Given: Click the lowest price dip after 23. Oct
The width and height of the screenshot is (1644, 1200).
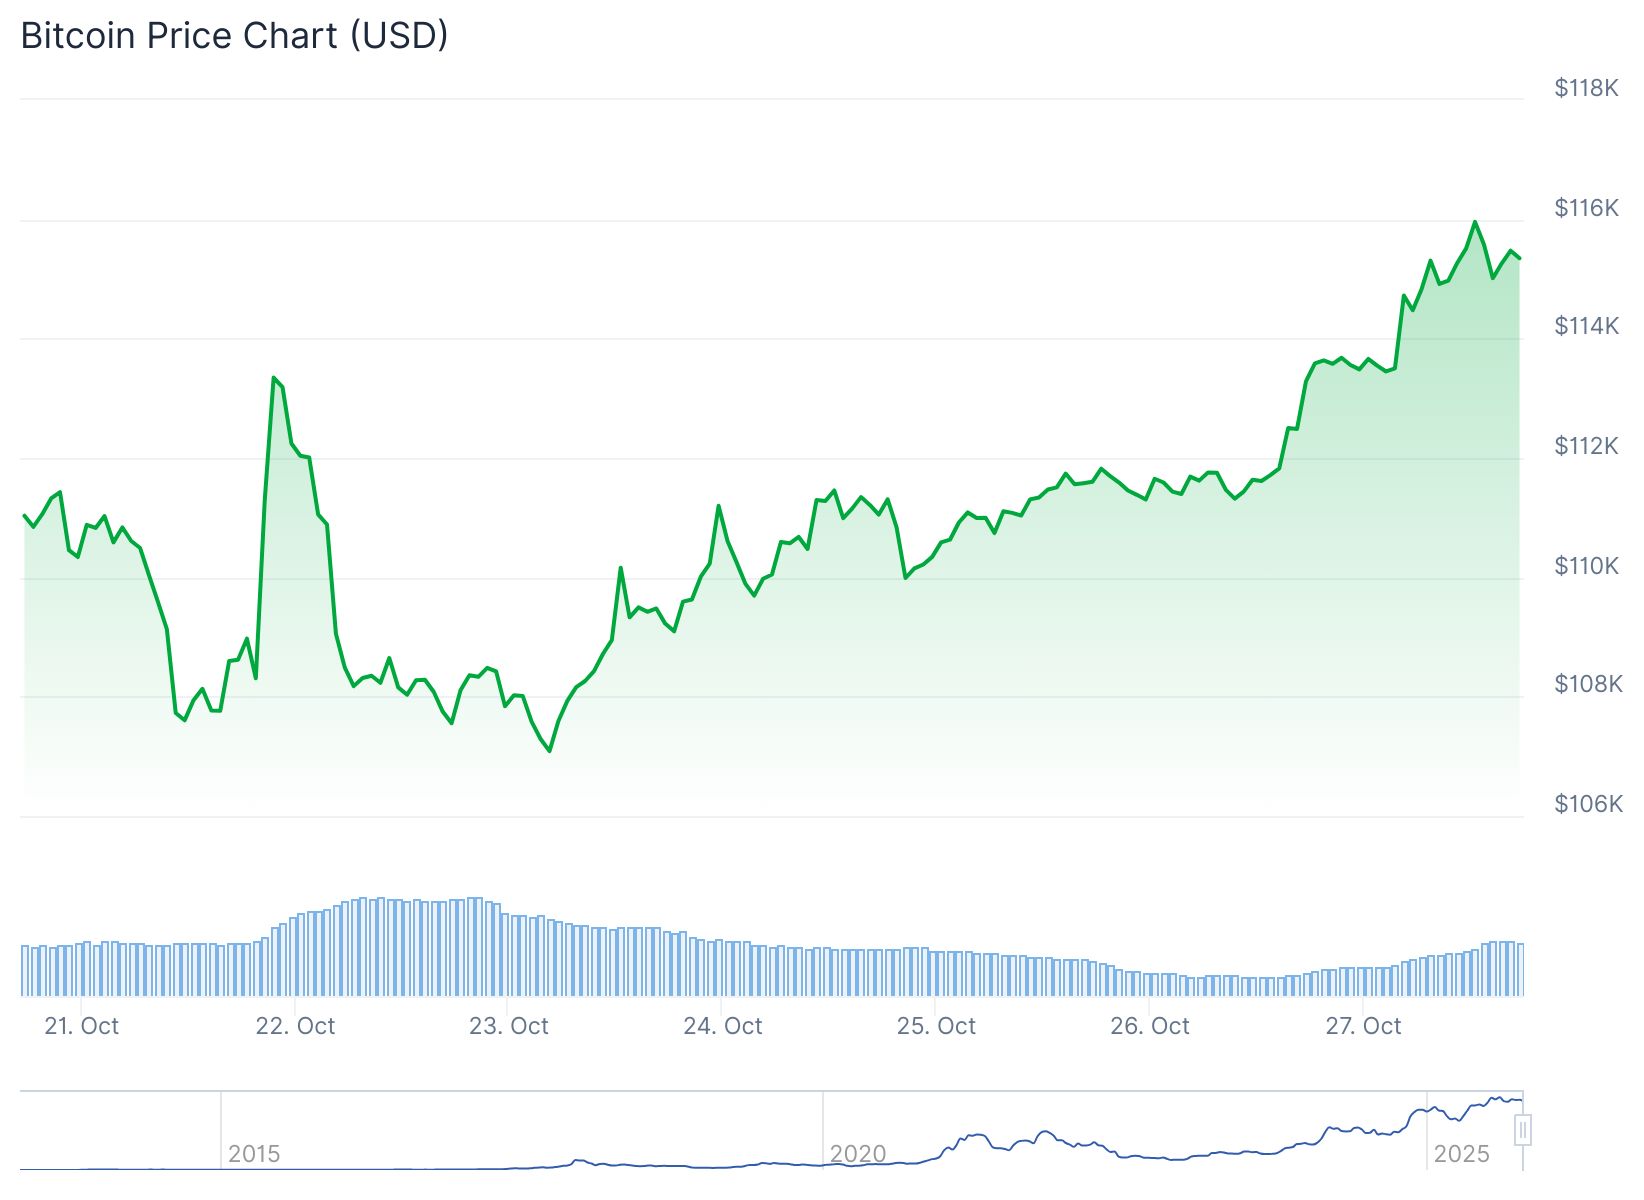Looking at the screenshot, I should pos(550,750).
